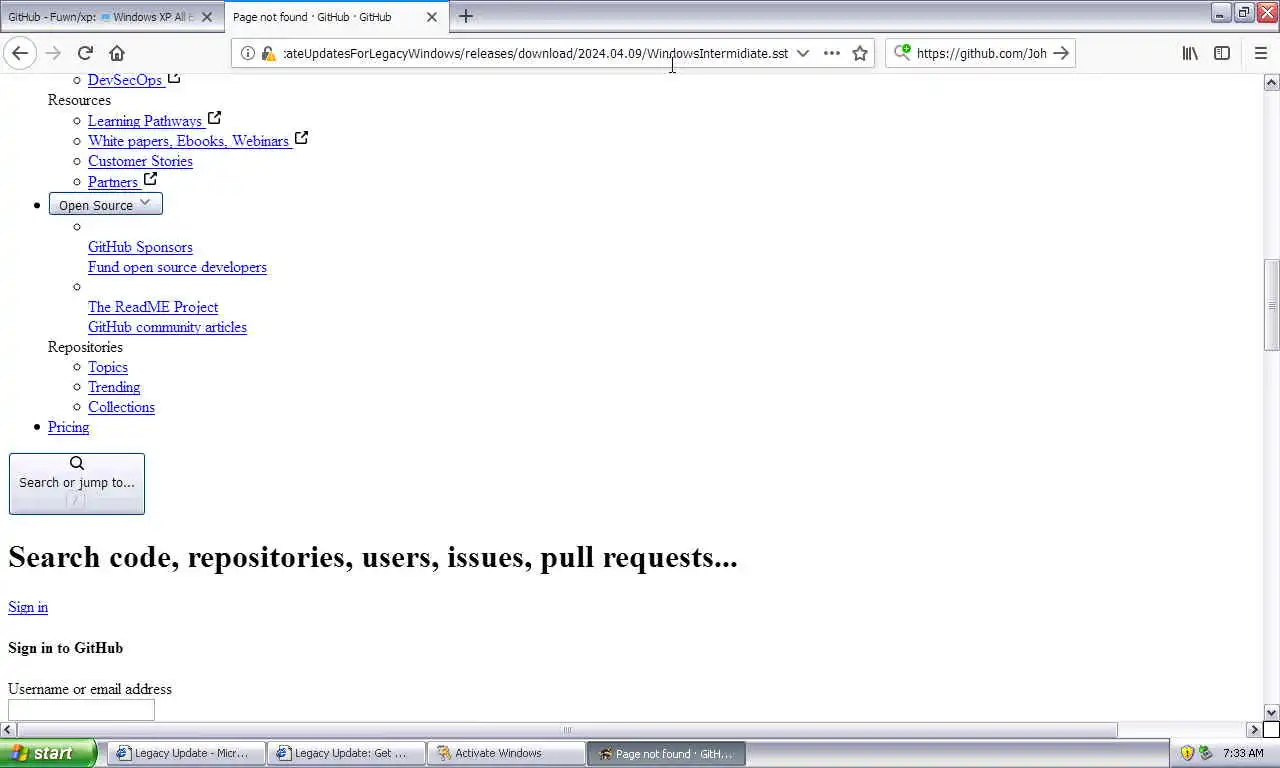Click Fund open source developers link
Screen dimensions: 1280x768
(x=177, y=267)
